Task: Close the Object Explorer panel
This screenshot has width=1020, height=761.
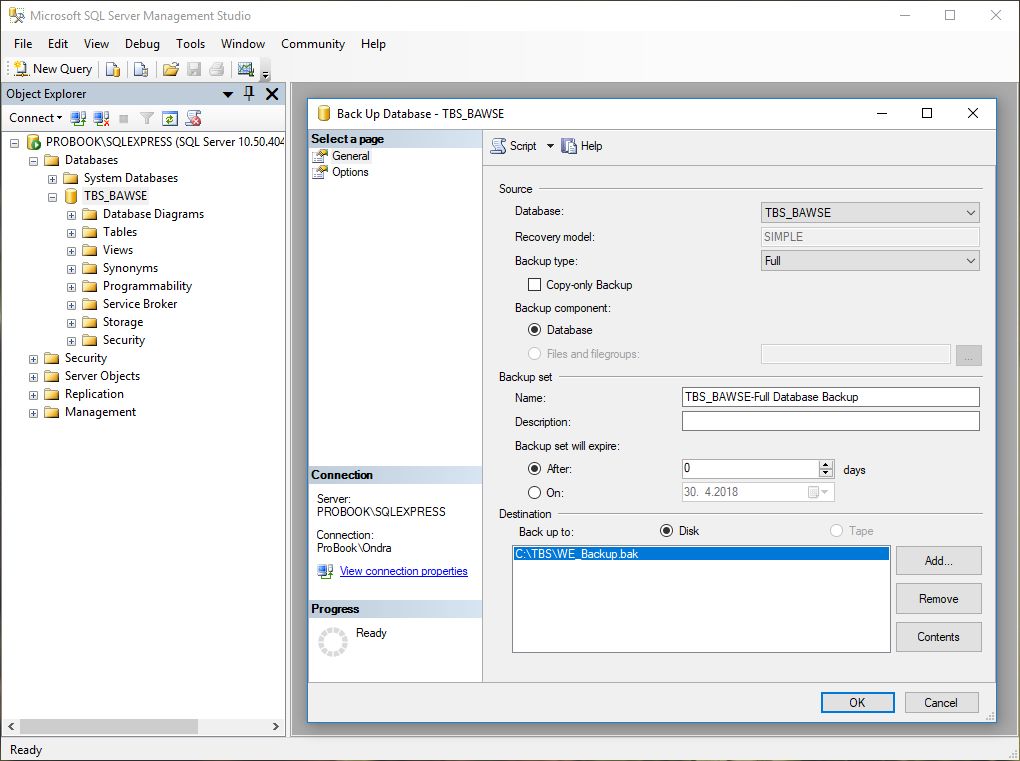Action: [272, 94]
